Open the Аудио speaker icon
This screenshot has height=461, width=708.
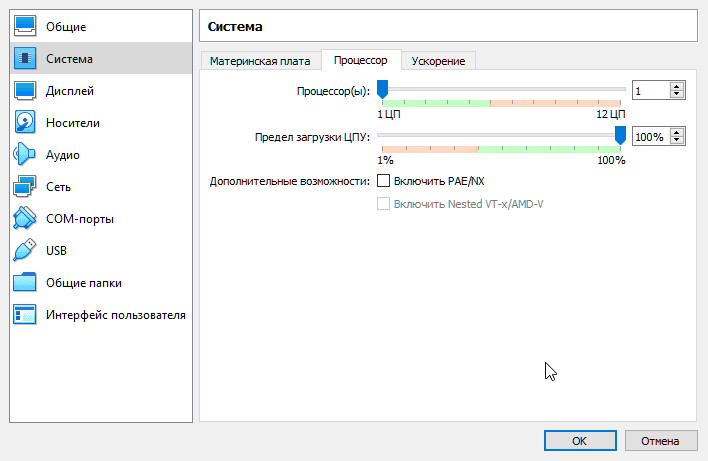25,155
